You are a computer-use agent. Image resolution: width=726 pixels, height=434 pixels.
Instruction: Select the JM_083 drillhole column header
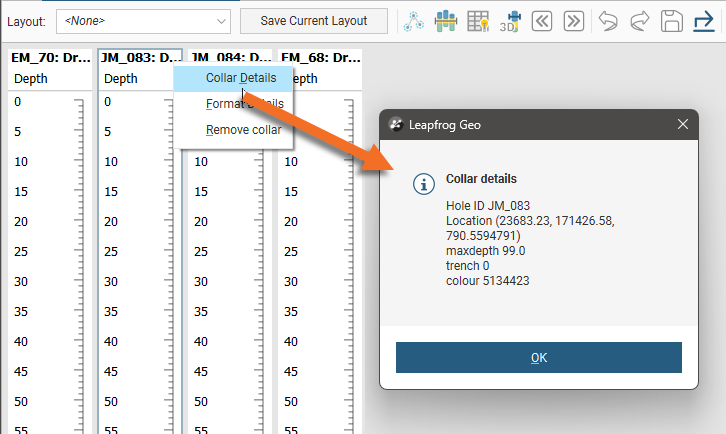(140, 58)
